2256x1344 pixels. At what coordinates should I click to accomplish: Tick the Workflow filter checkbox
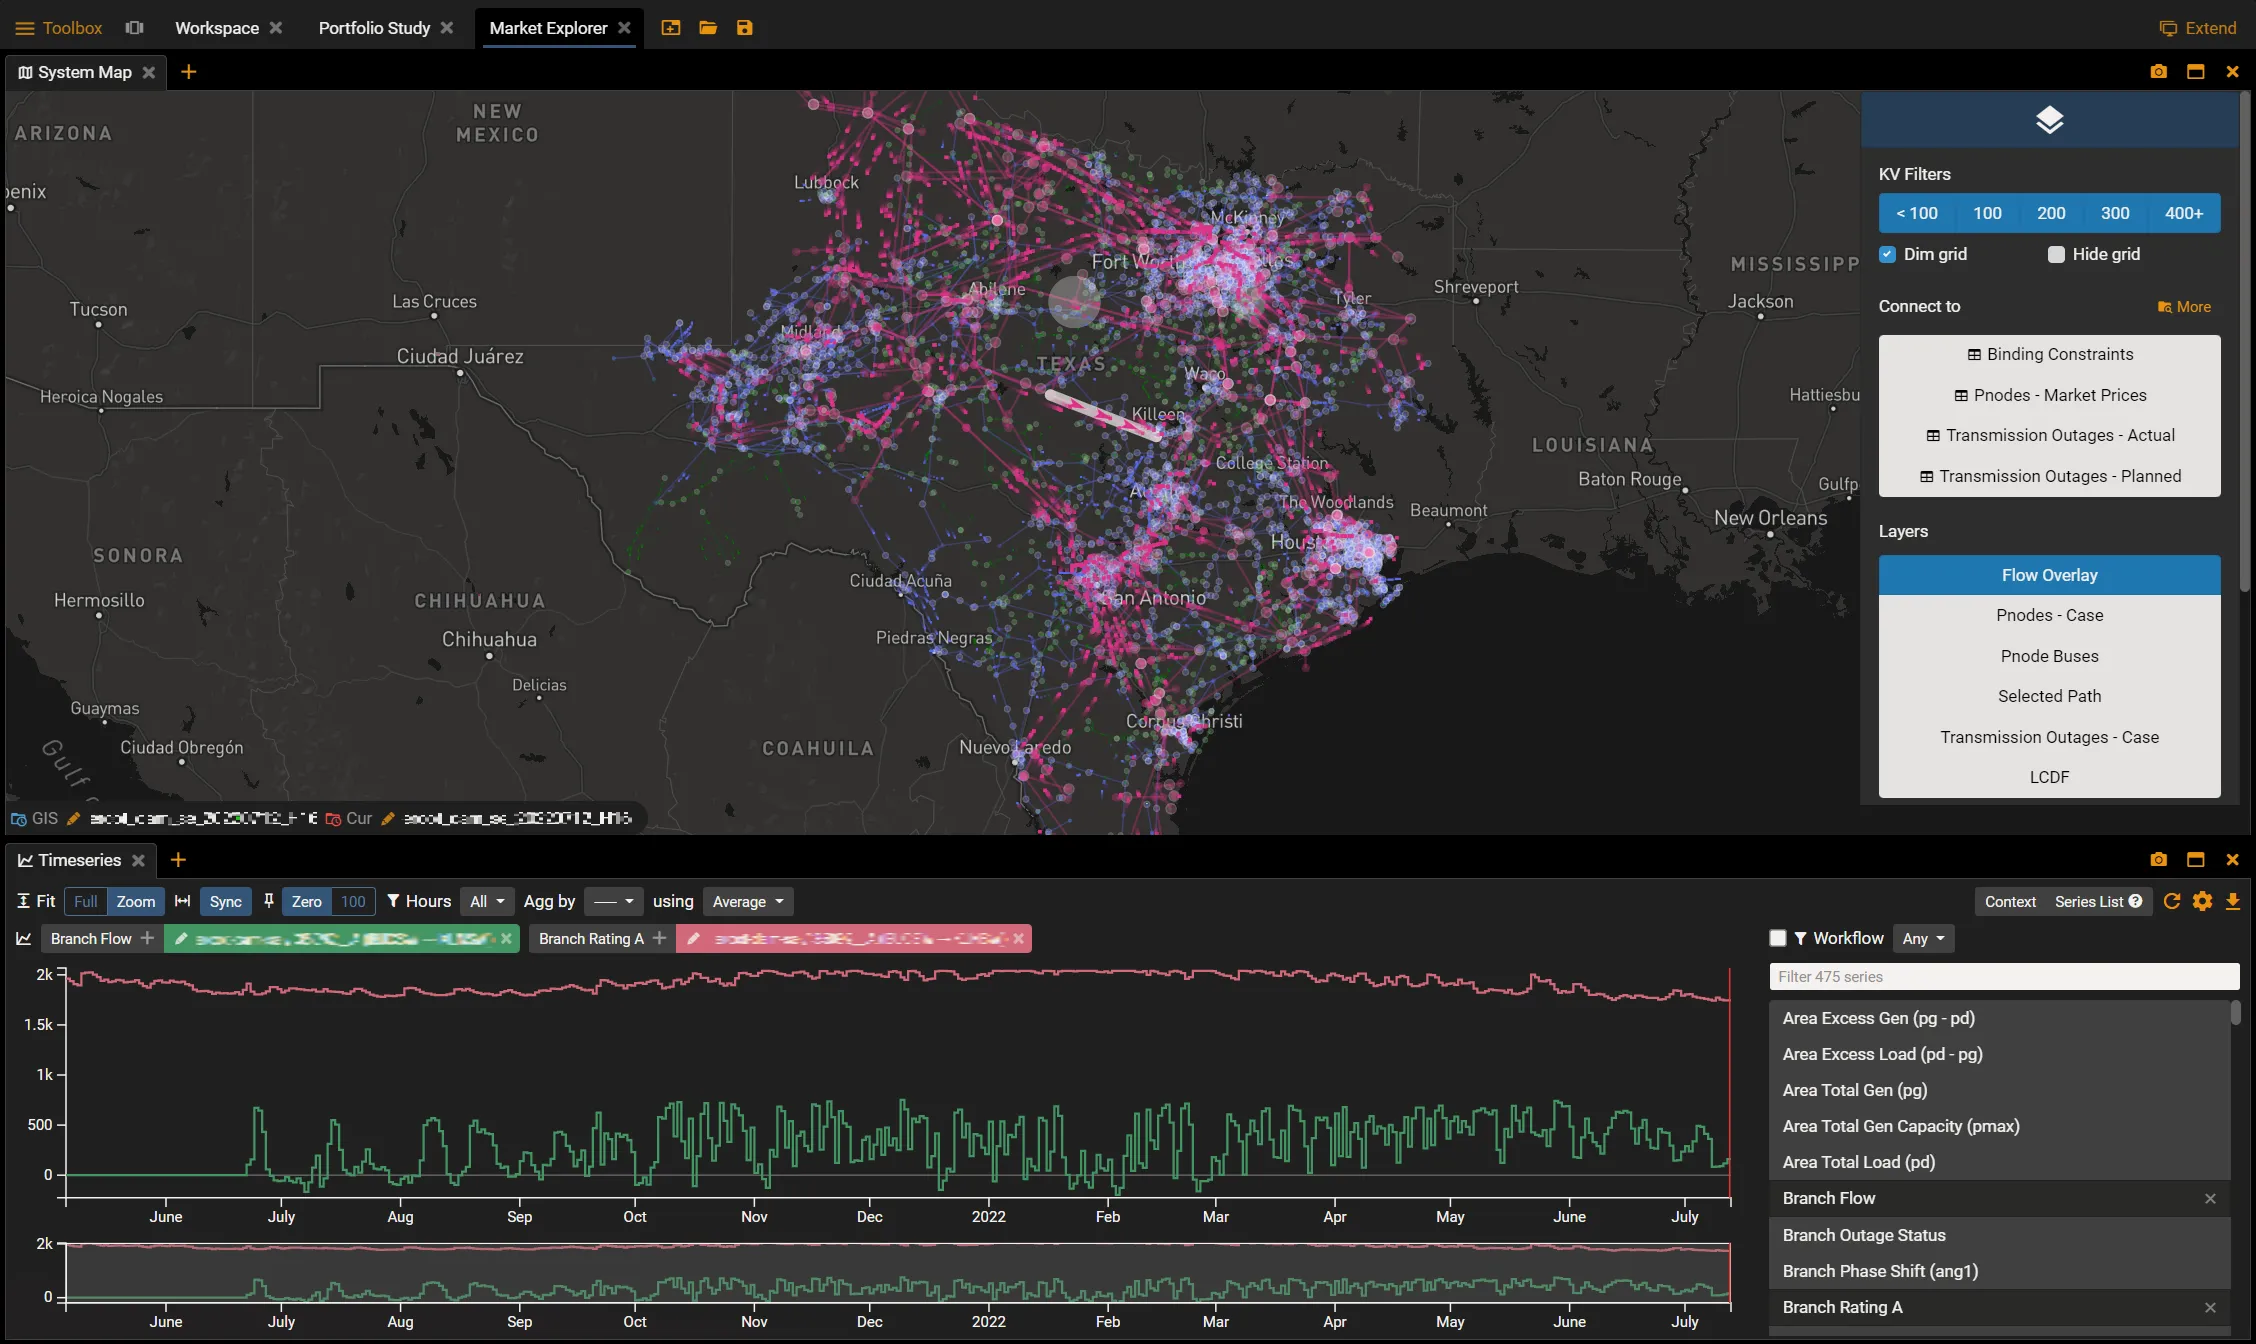tap(1777, 938)
